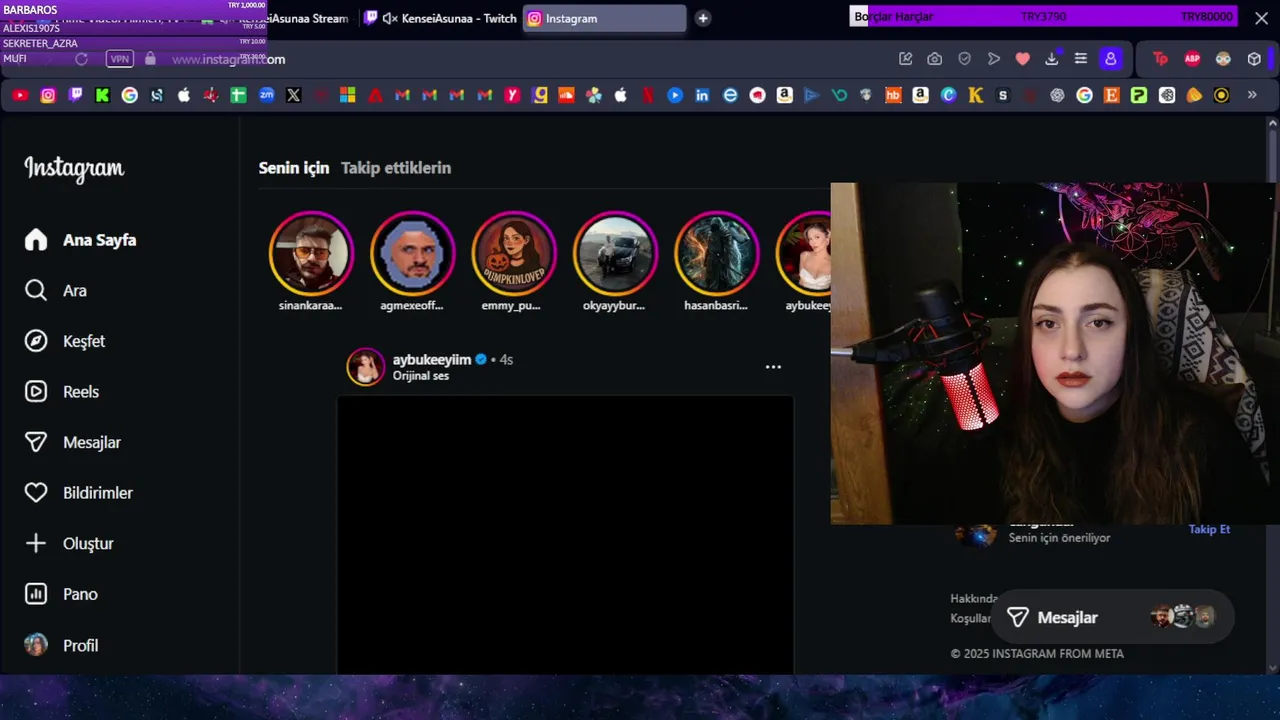Select the Instagram browser tab
Screen dimensions: 1280x720
click(604, 18)
